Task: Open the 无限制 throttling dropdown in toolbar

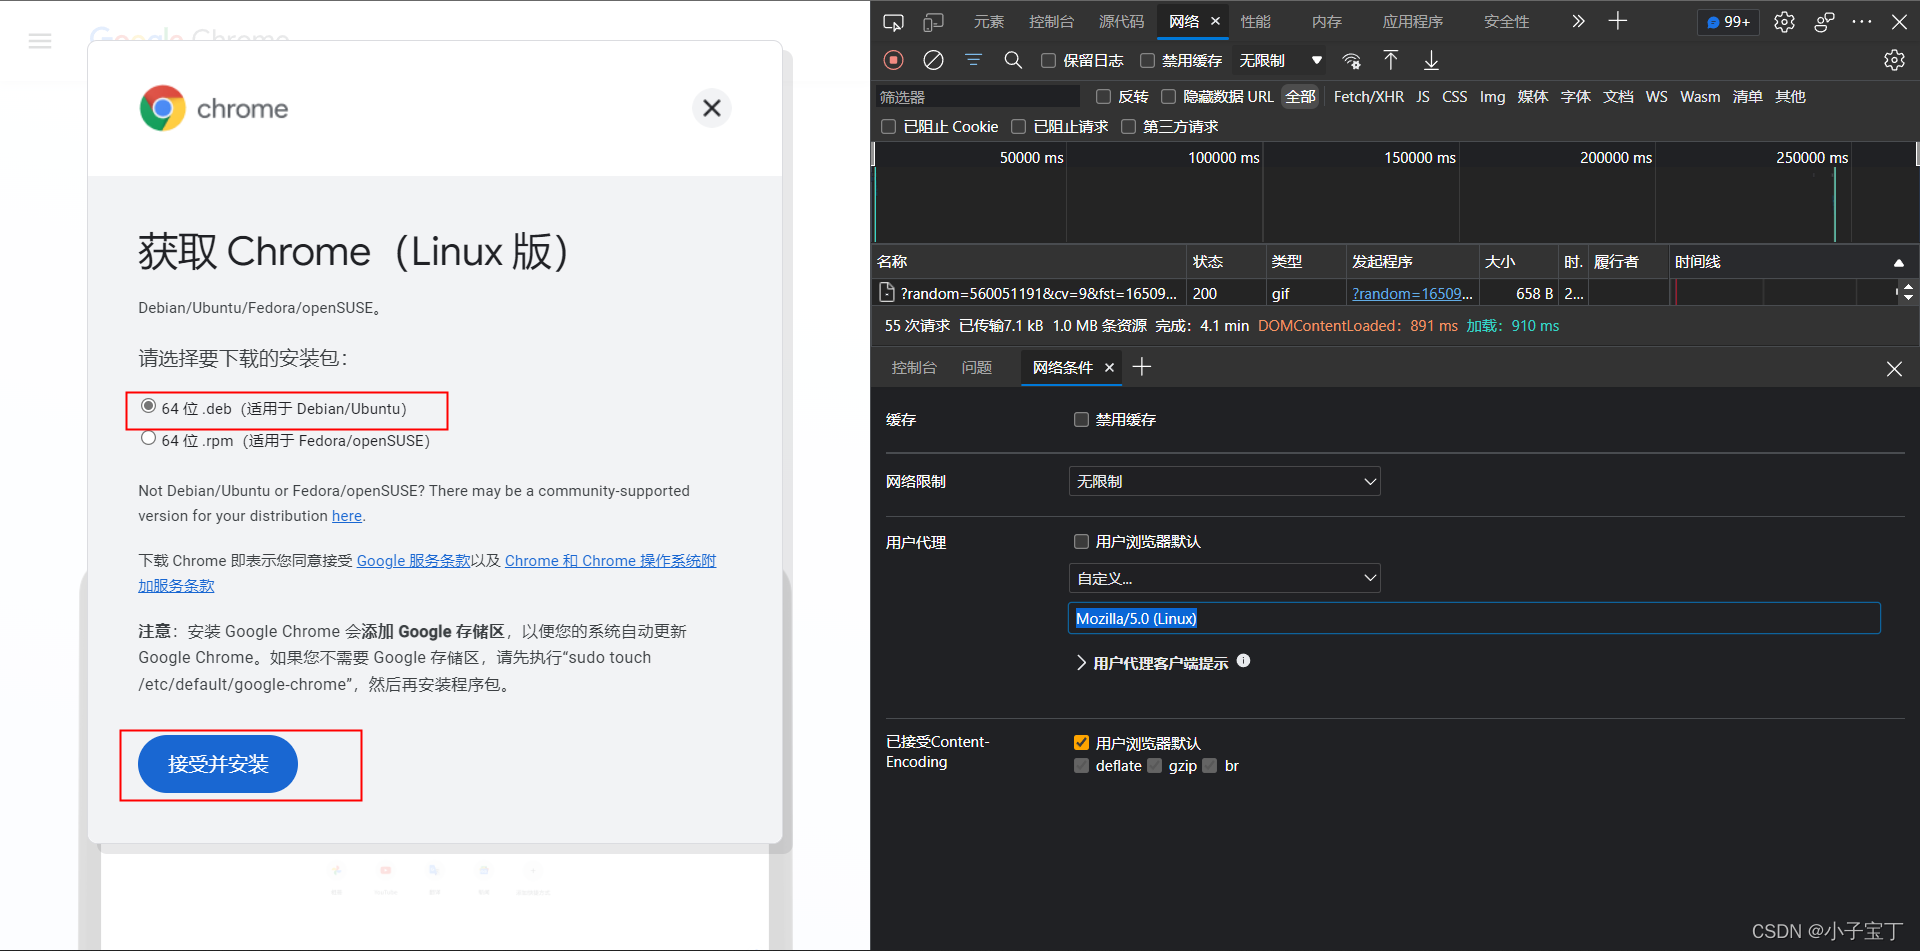Action: tap(1280, 61)
